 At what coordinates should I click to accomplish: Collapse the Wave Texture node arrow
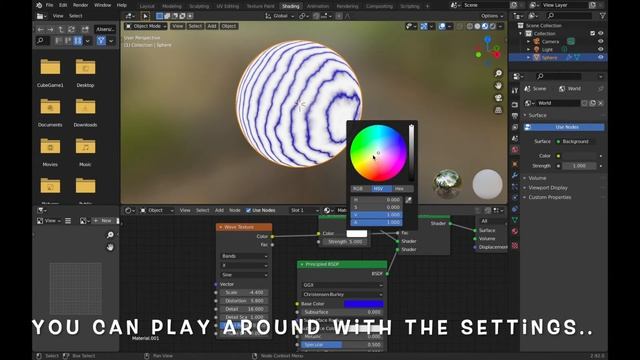coord(221,227)
